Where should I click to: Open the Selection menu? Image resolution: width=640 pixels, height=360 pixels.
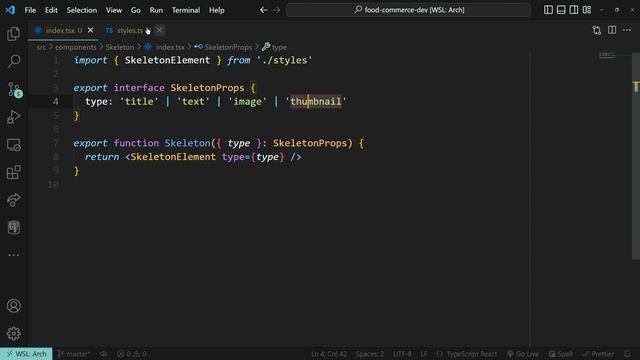pyautogui.click(x=82, y=10)
